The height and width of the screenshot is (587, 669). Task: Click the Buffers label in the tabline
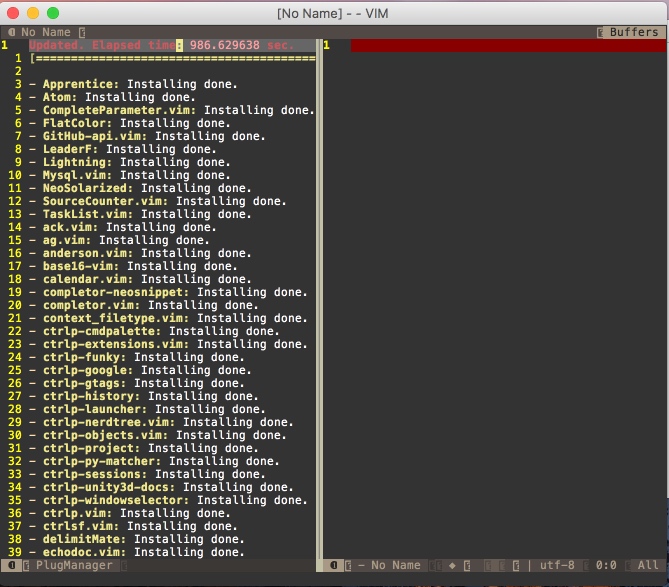click(x=634, y=32)
